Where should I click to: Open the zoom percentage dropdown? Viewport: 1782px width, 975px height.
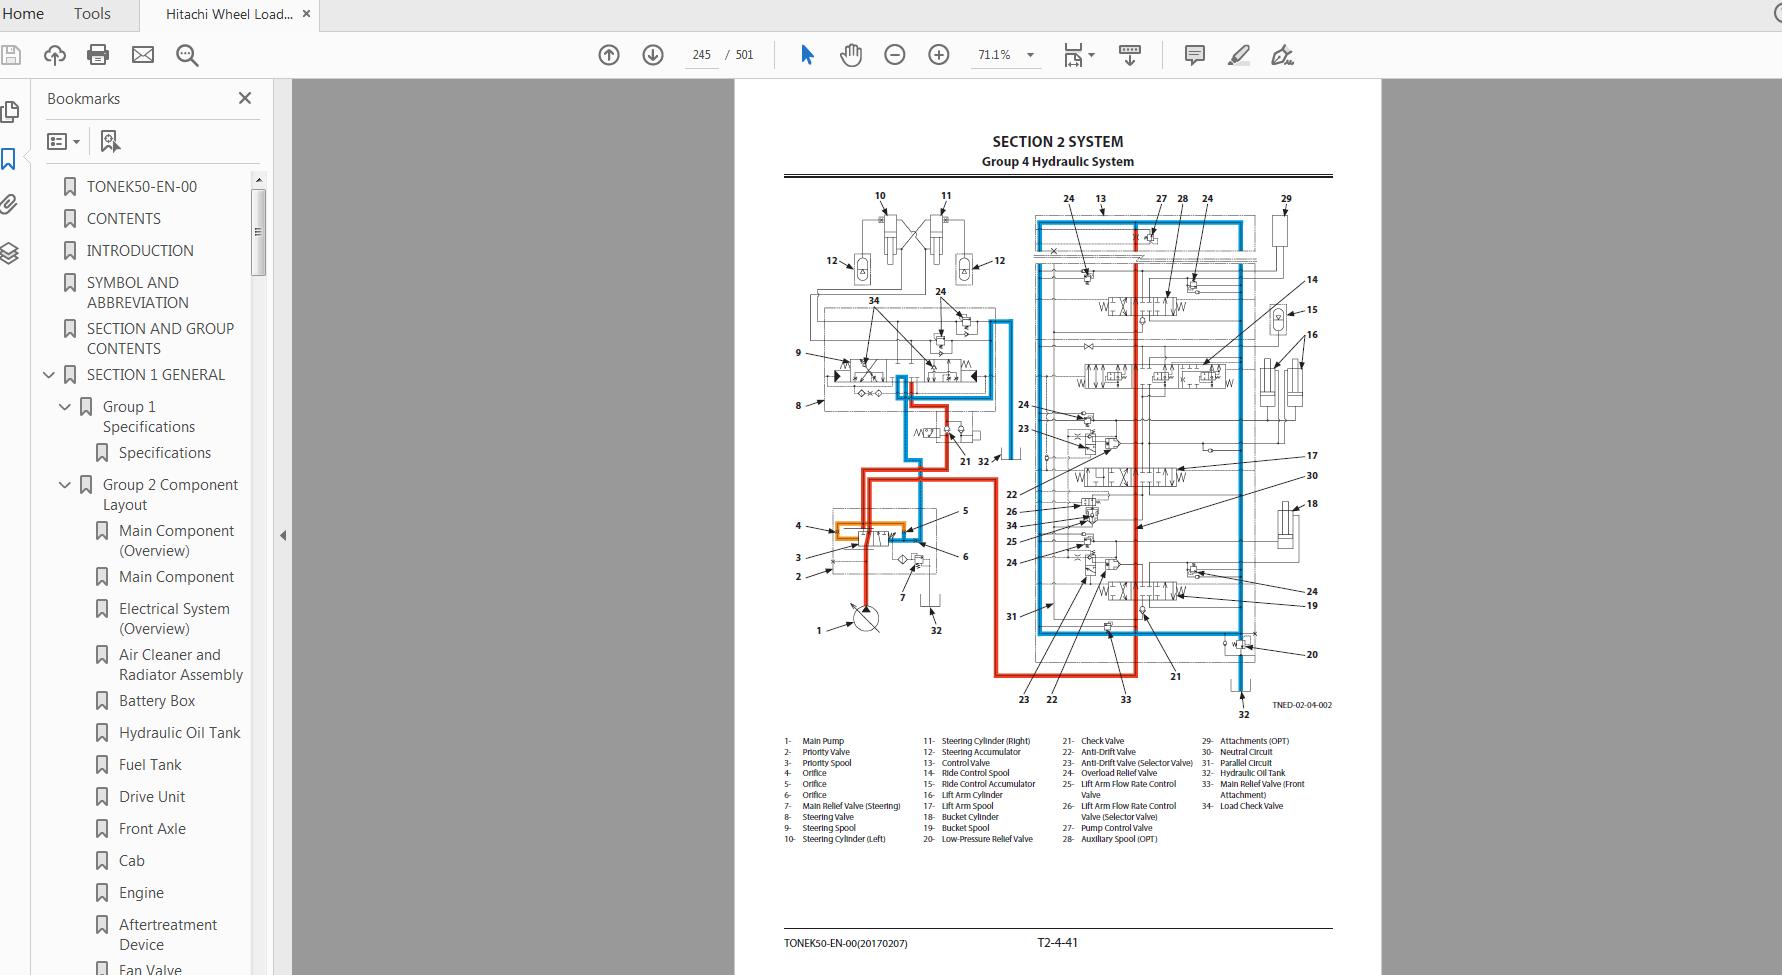[x=1031, y=55]
